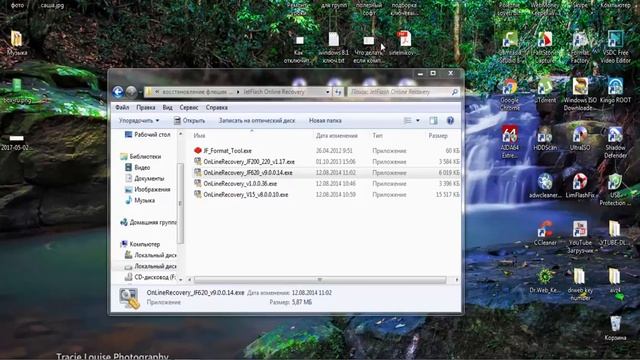Click the Explorer search input field
The image size is (640, 360).
tap(399, 92)
